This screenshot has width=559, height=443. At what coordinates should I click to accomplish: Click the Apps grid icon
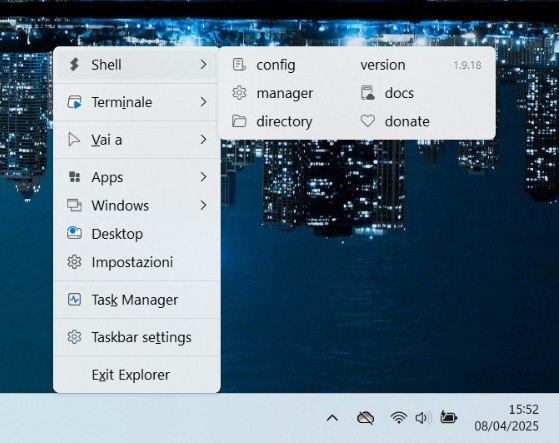click(74, 177)
